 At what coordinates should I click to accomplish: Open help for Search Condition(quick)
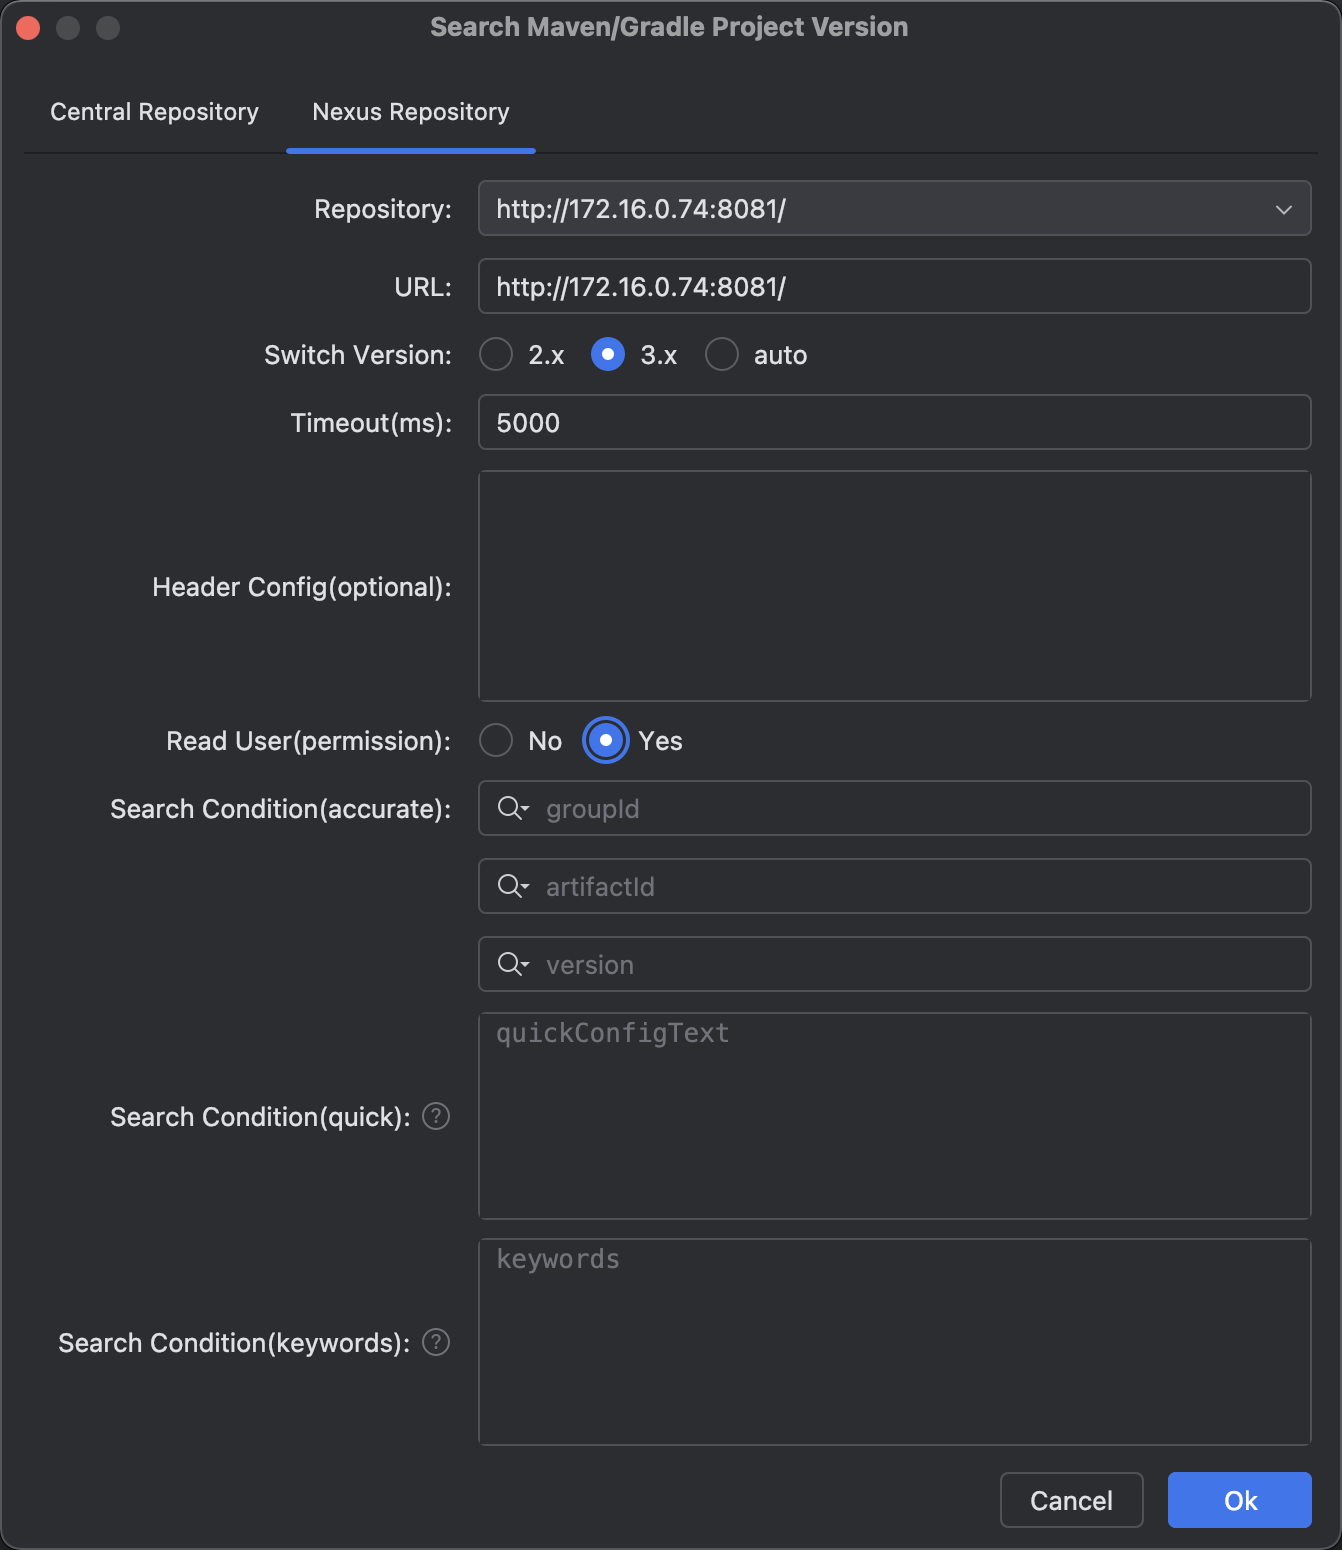(436, 1116)
